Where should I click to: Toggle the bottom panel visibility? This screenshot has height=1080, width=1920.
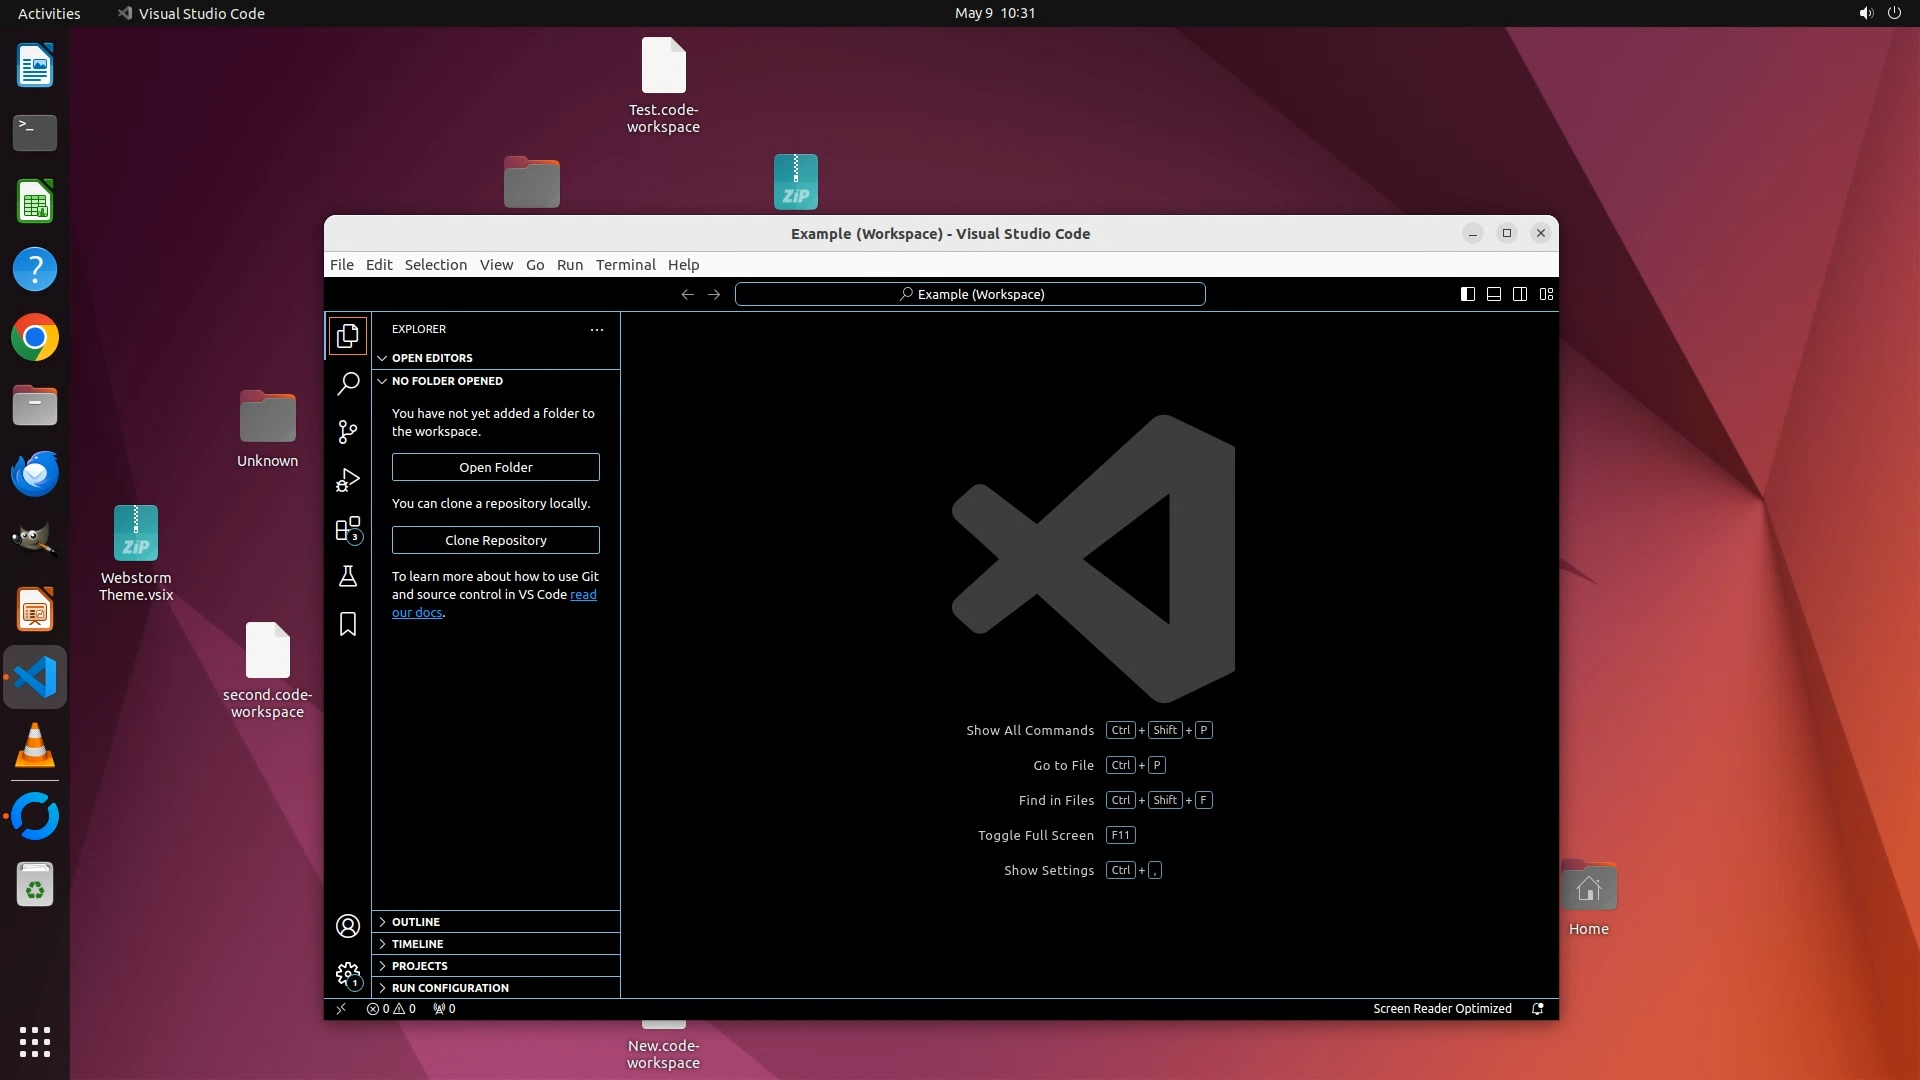[x=1493, y=294]
